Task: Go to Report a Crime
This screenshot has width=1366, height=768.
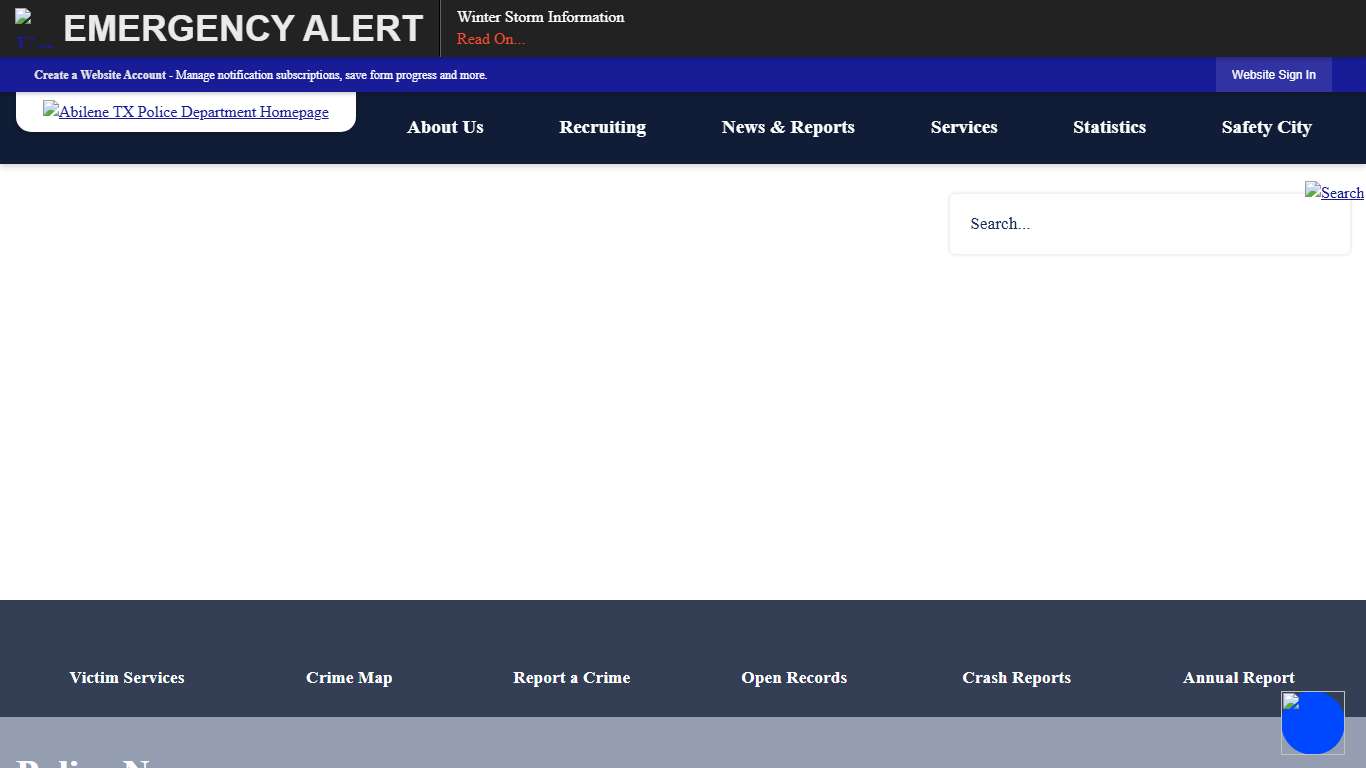Action: point(571,678)
